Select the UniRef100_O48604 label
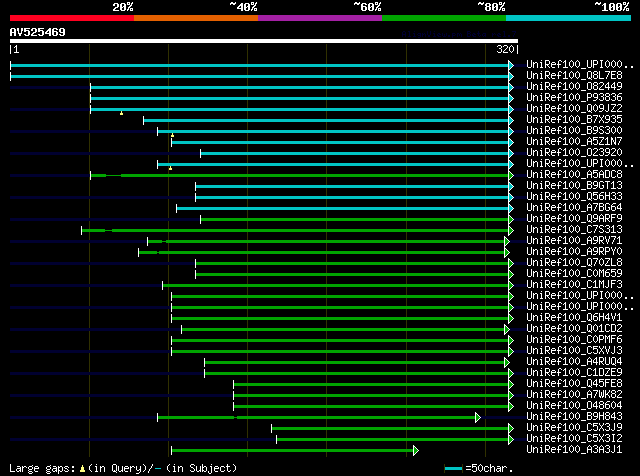640x476 pixels. [574, 406]
